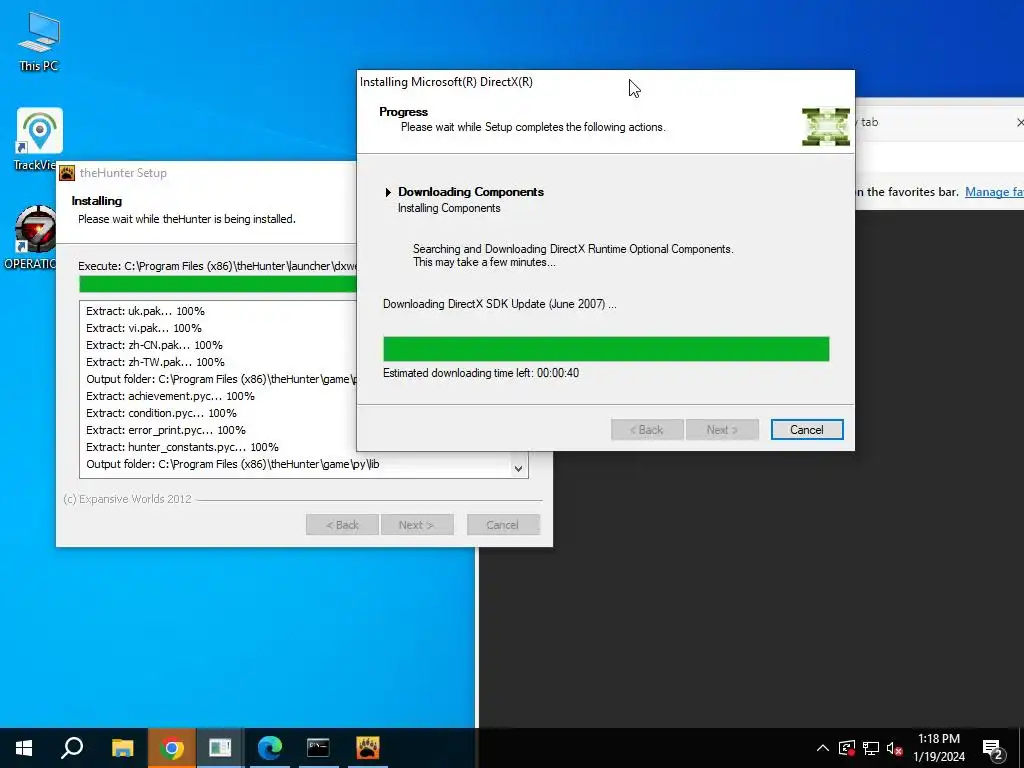Cancel the DirectX installation
The image size is (1024, 768).
807,430
